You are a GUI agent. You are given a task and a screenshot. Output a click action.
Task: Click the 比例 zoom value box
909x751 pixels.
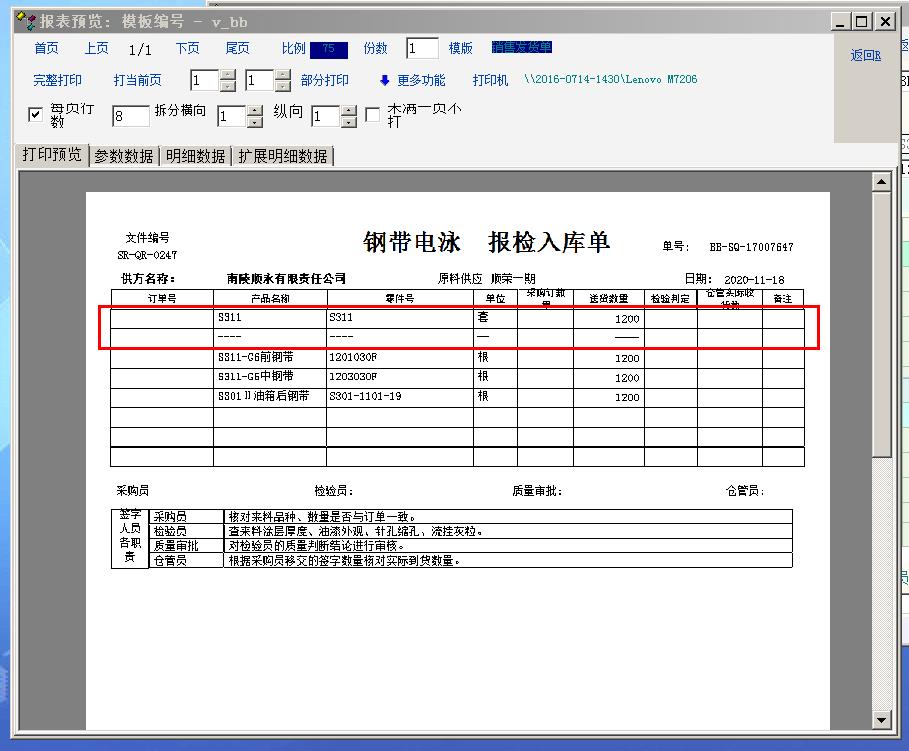coord(328,48)
